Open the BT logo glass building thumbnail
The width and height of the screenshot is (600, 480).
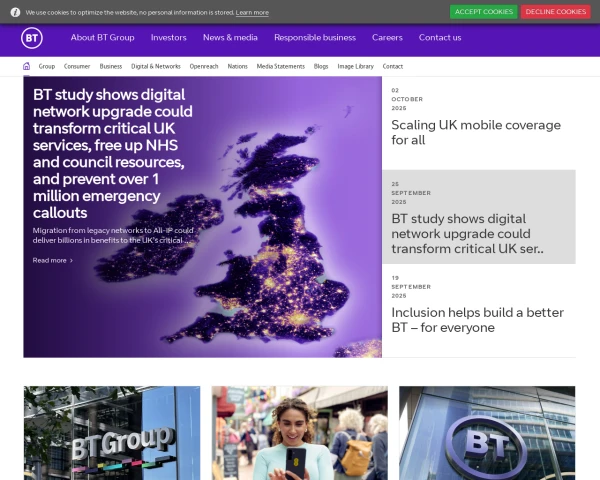487,433
